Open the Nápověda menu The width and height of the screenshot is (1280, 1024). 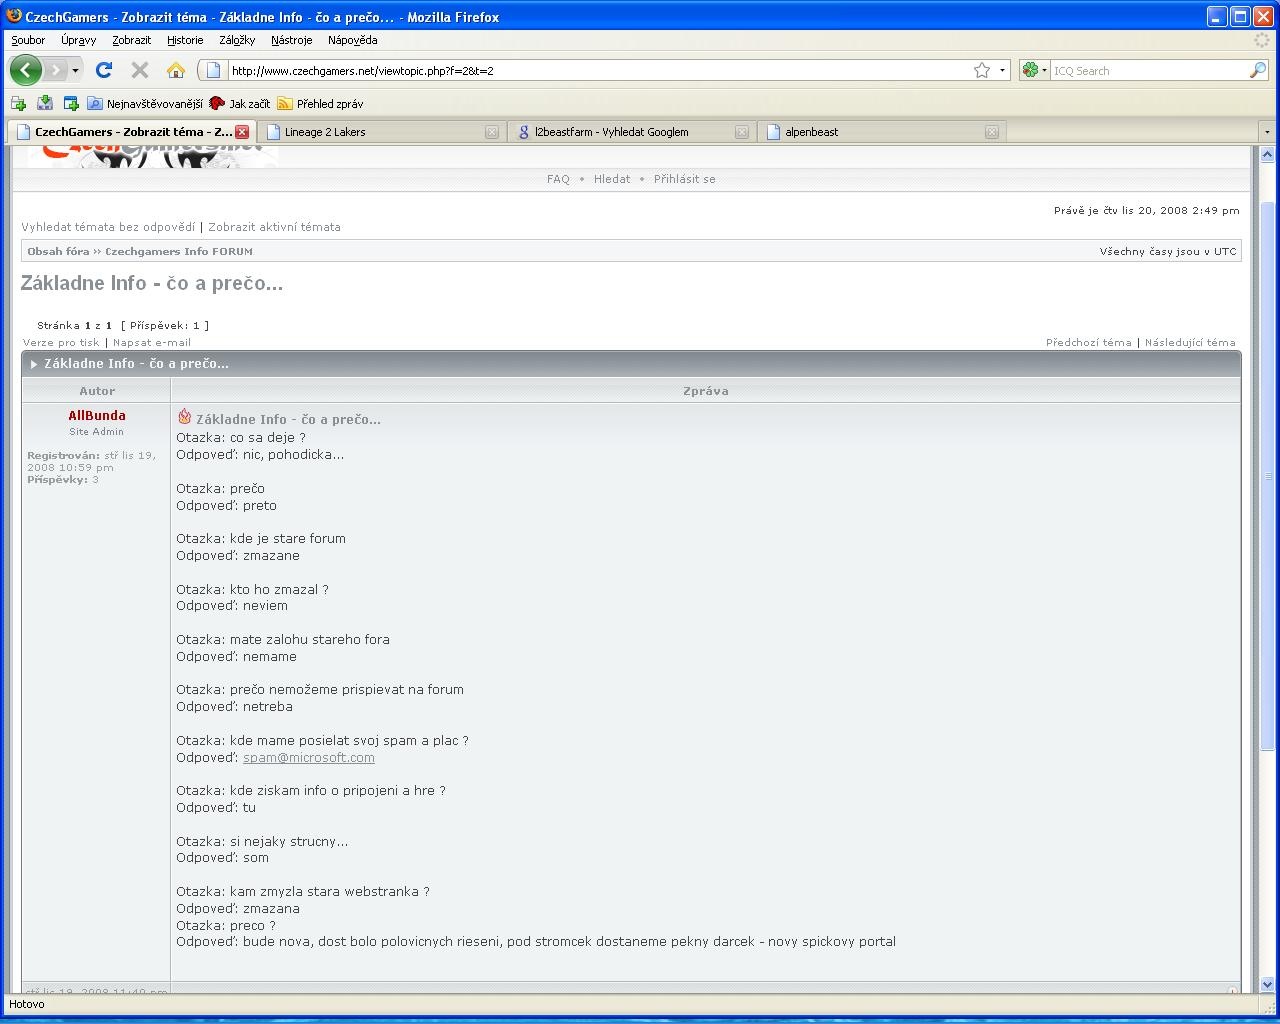[352, 40]
